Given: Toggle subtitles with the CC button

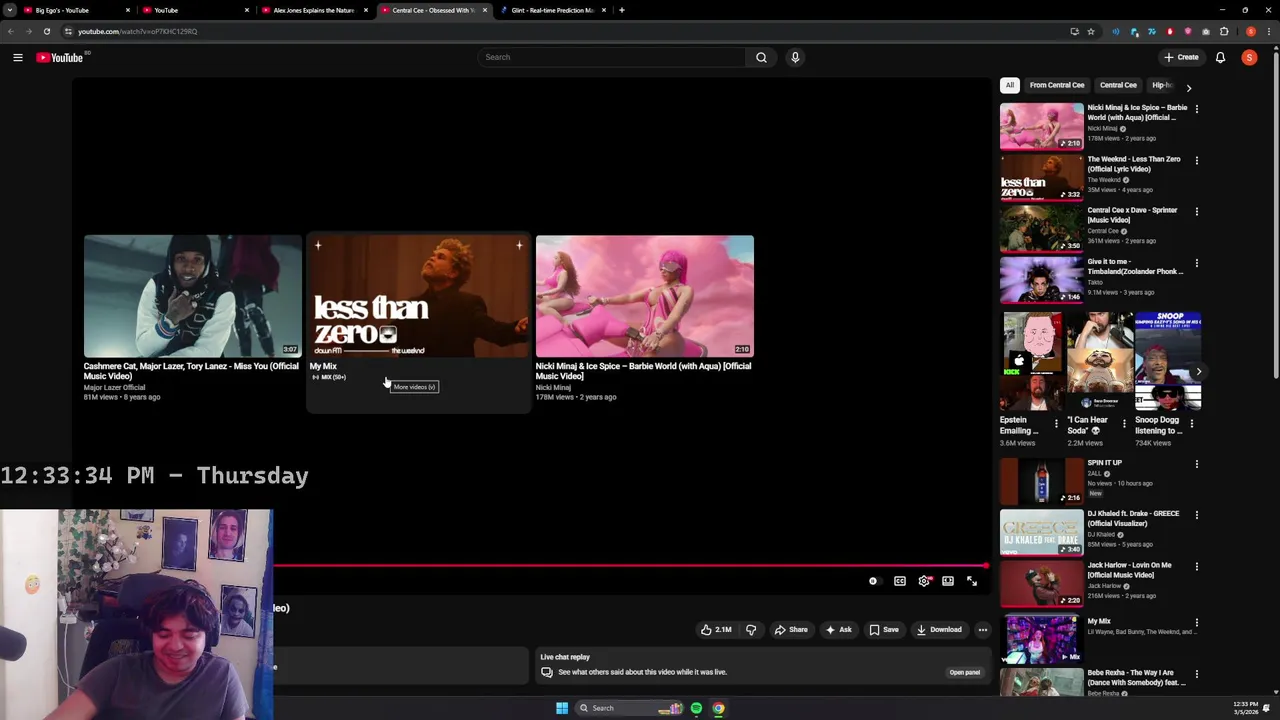Looking at the screenshot, I should pos(899,581).
